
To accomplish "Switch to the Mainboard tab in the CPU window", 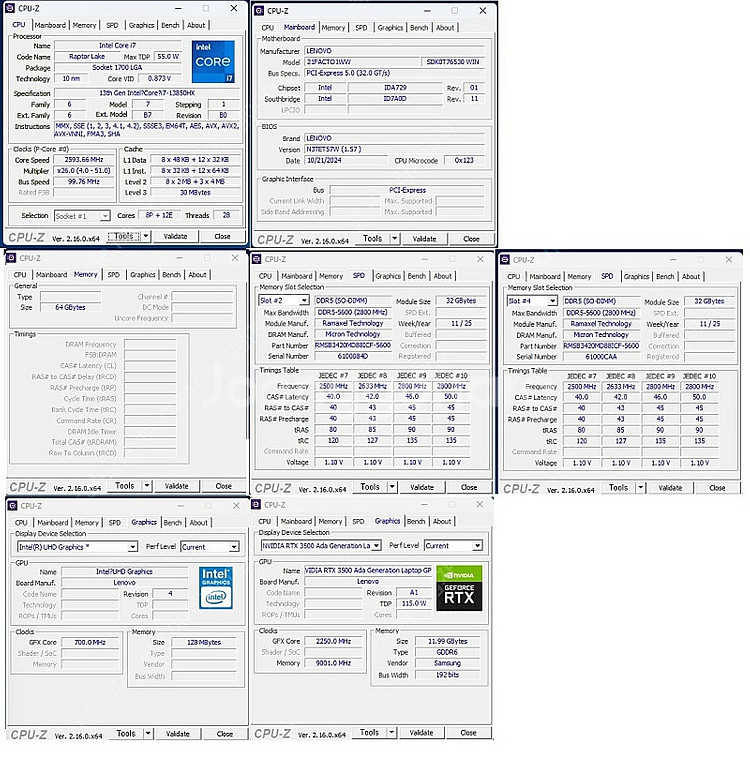I will [x=50, y=25].
